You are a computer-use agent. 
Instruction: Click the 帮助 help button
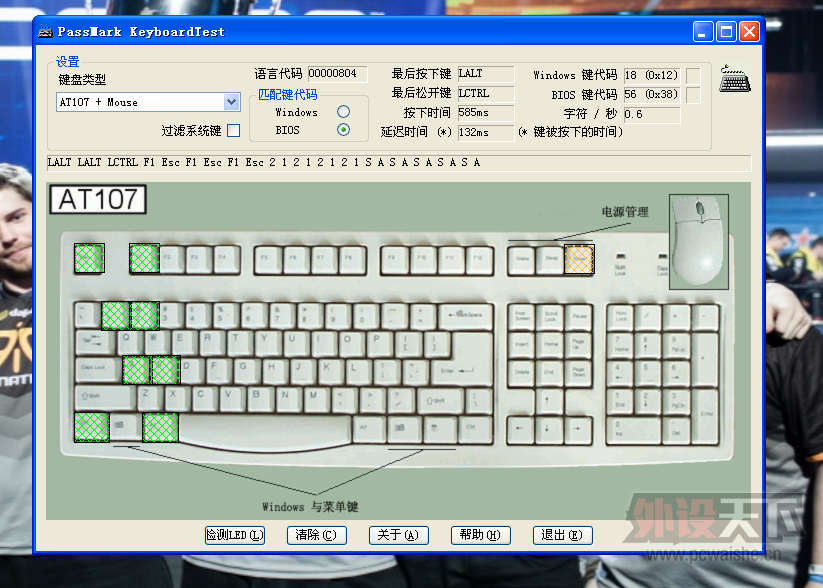(x=479, y=535)
